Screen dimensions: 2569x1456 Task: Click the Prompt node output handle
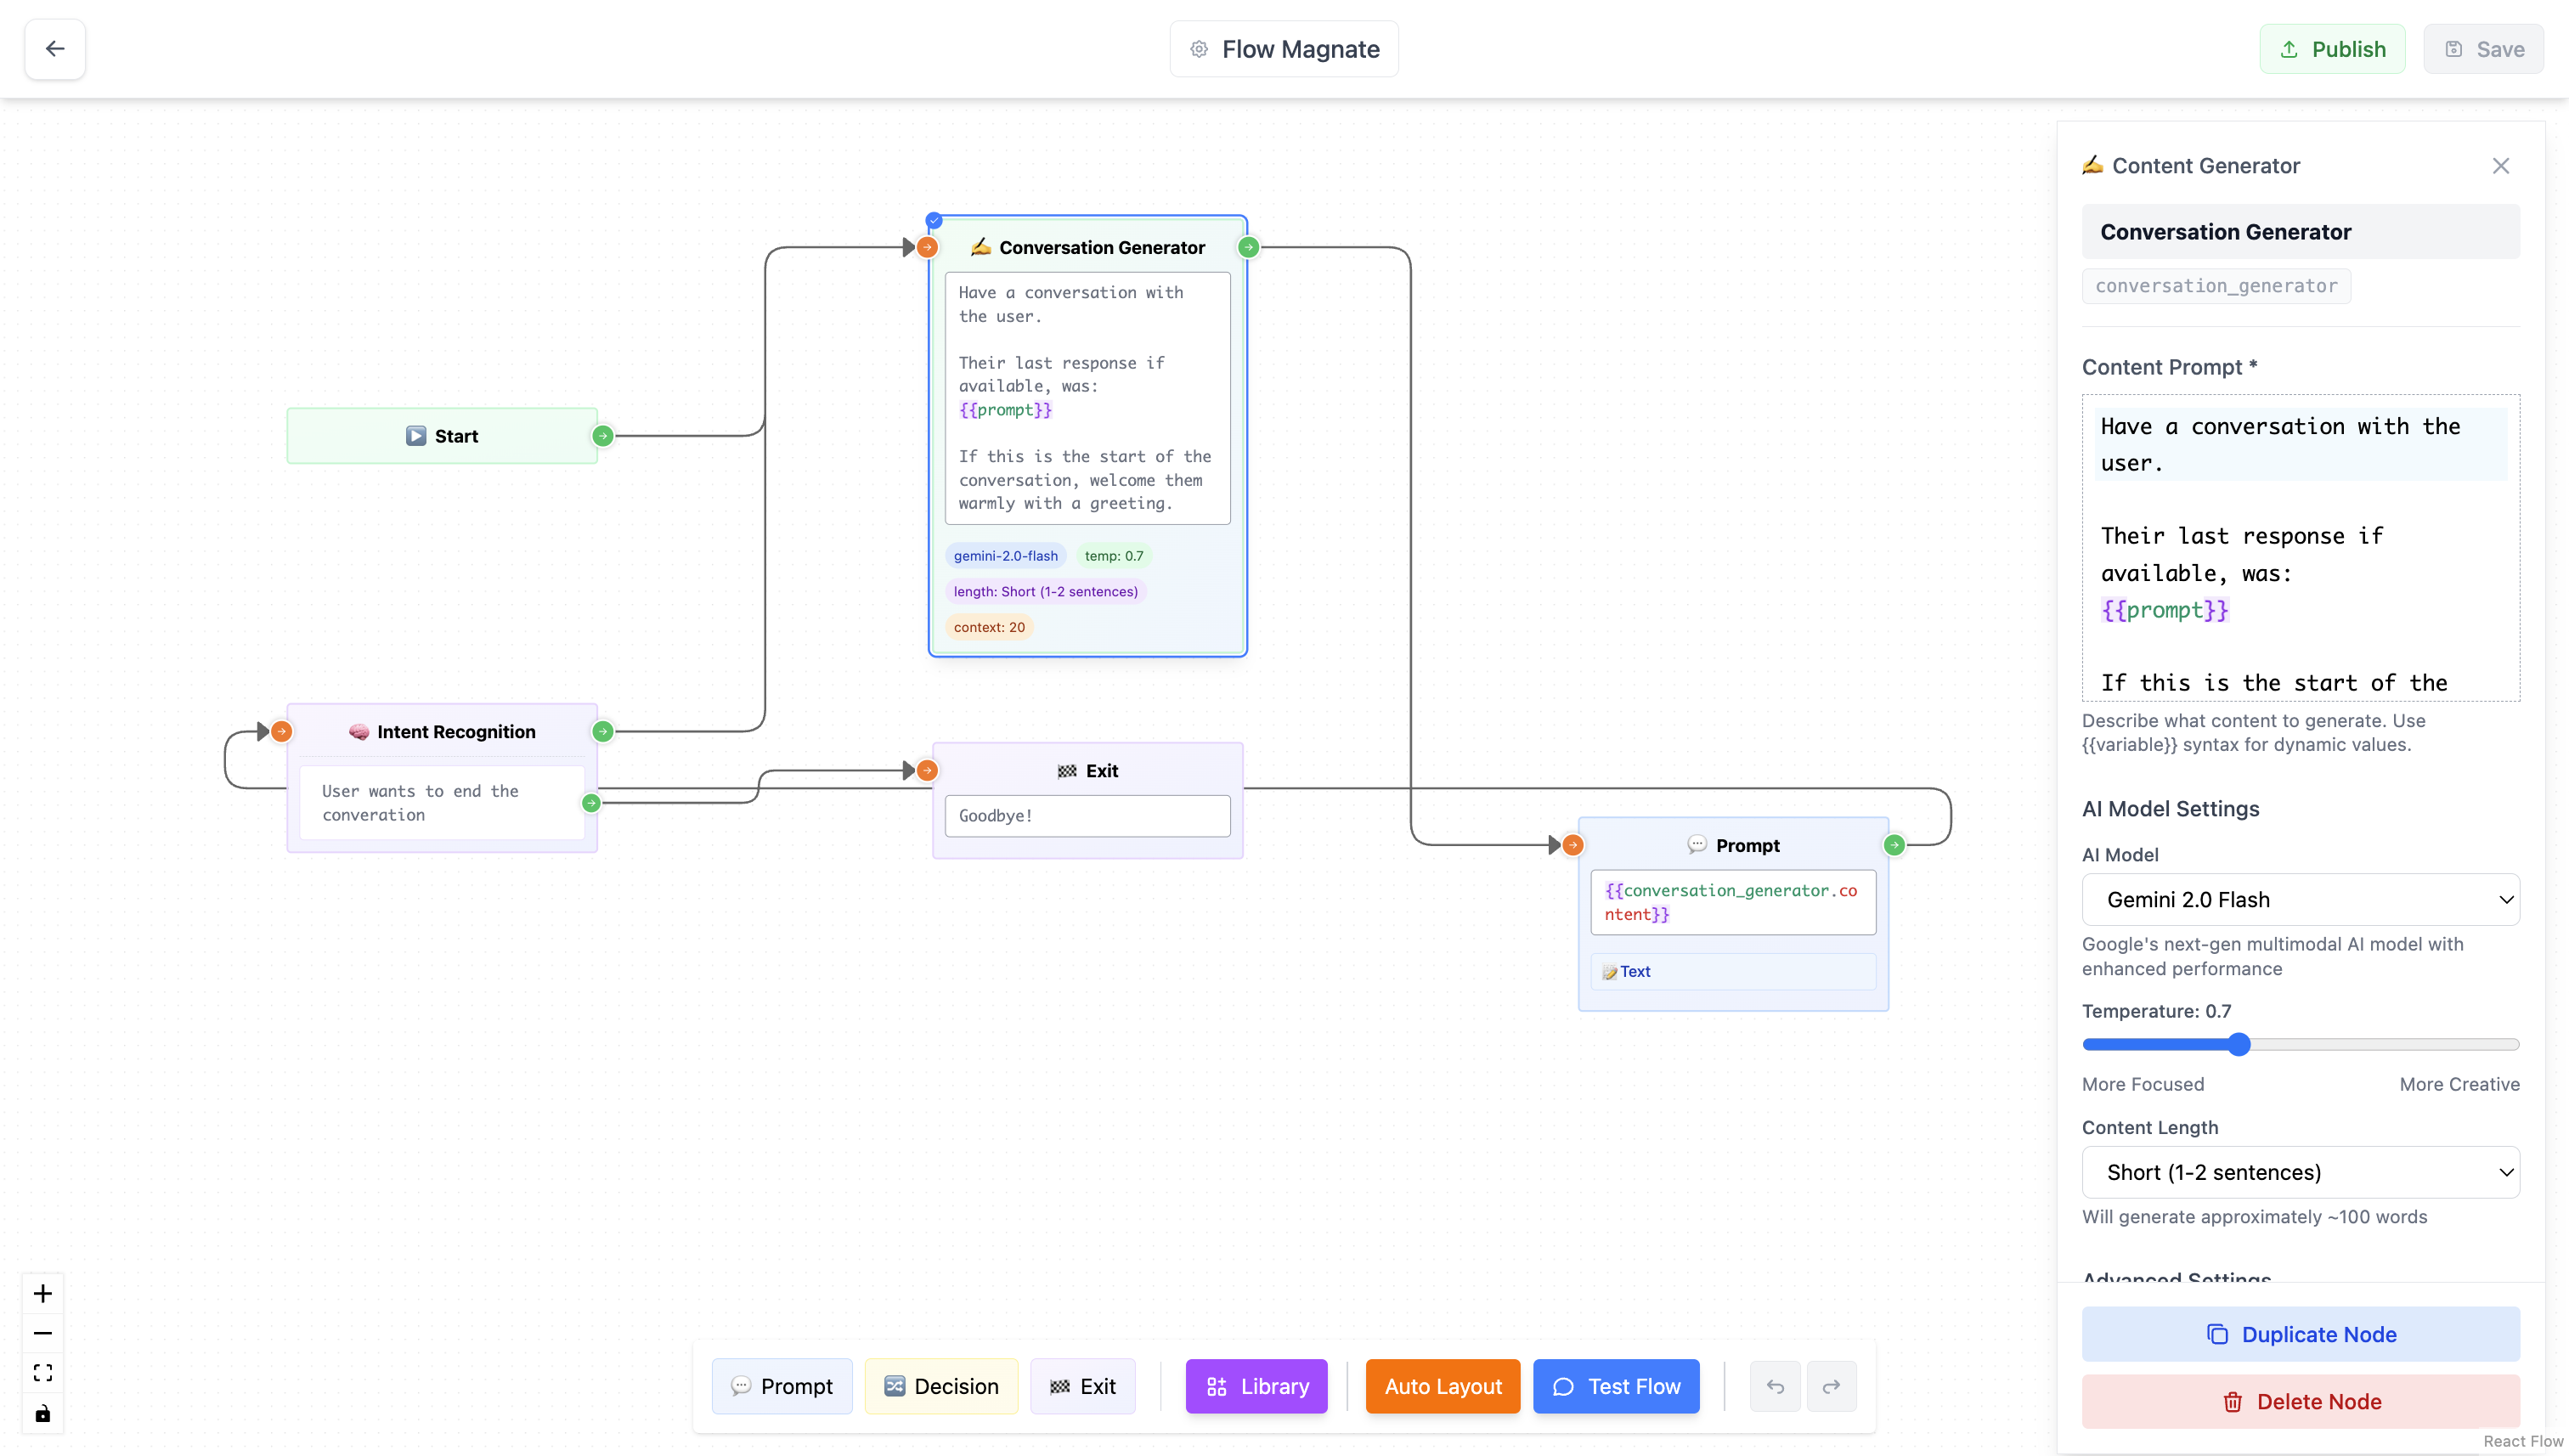[1894, 846]
